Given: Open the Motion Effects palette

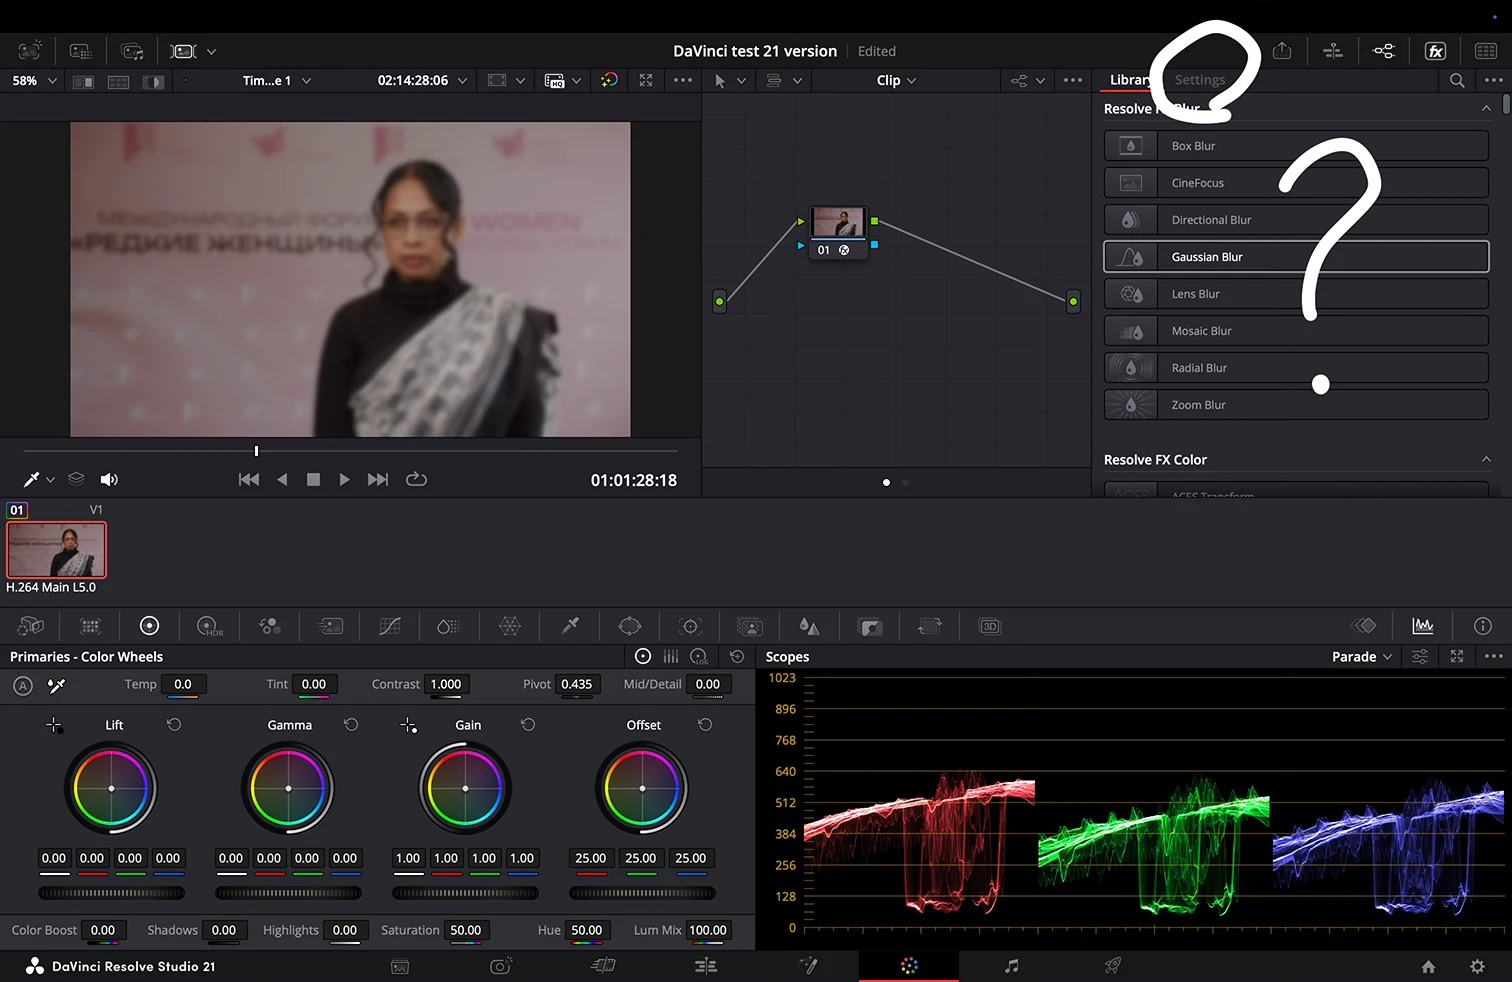Looking at the screenshot, I should pyautogui.click(x=330, y=626).
